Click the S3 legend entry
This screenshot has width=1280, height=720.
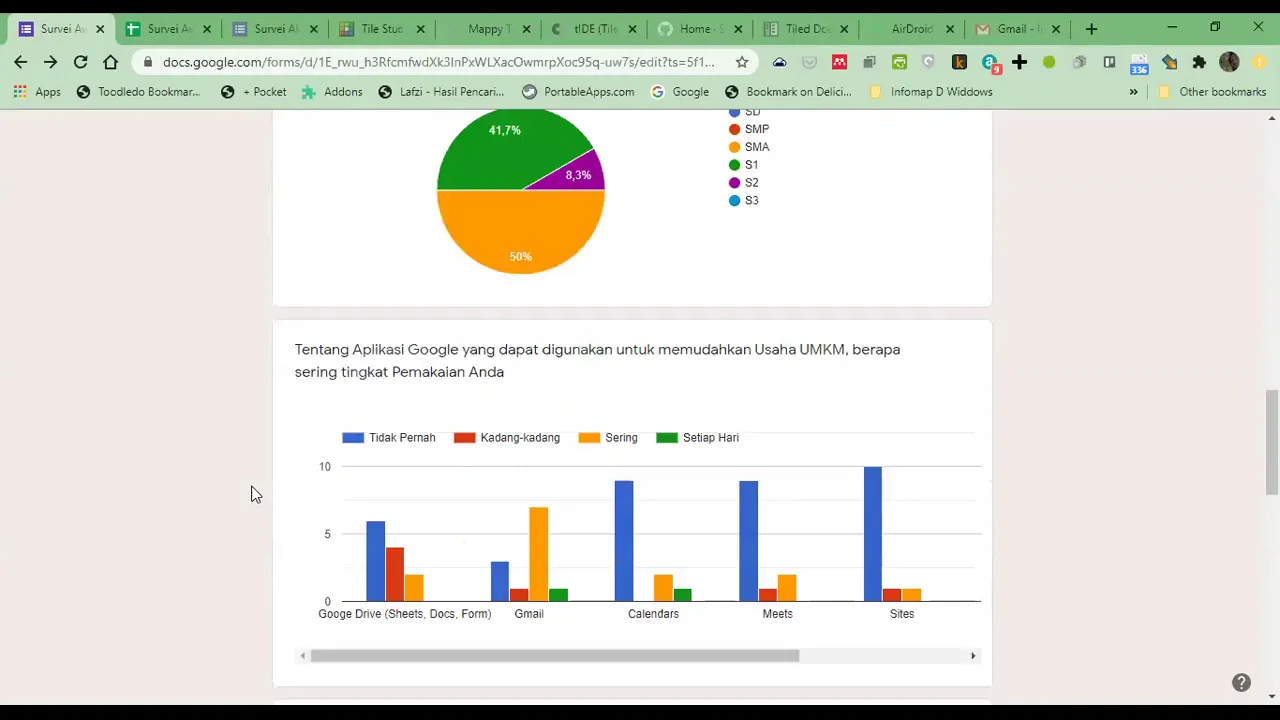coord(743,201)
